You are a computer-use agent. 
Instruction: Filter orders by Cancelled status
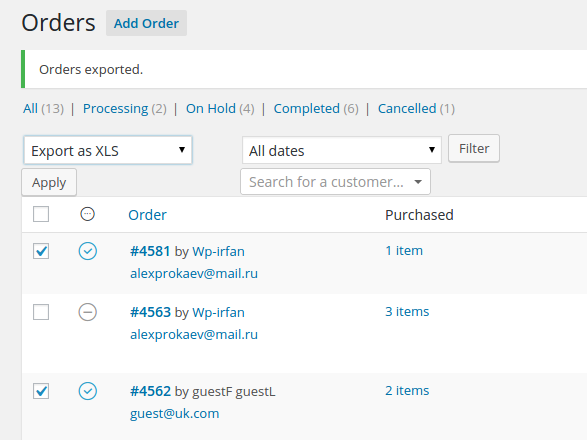pos(407,109)
